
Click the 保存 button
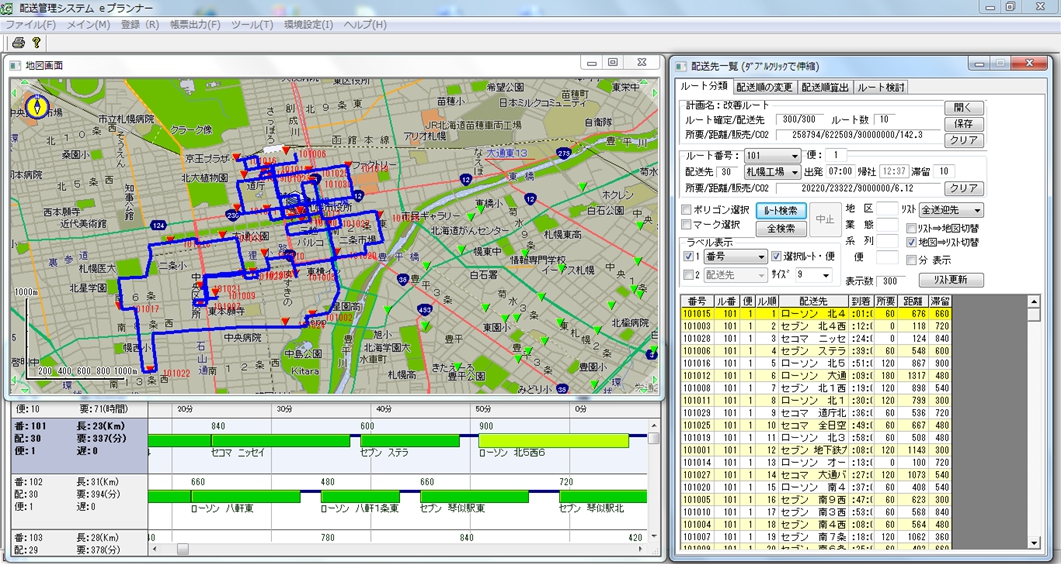963,124
